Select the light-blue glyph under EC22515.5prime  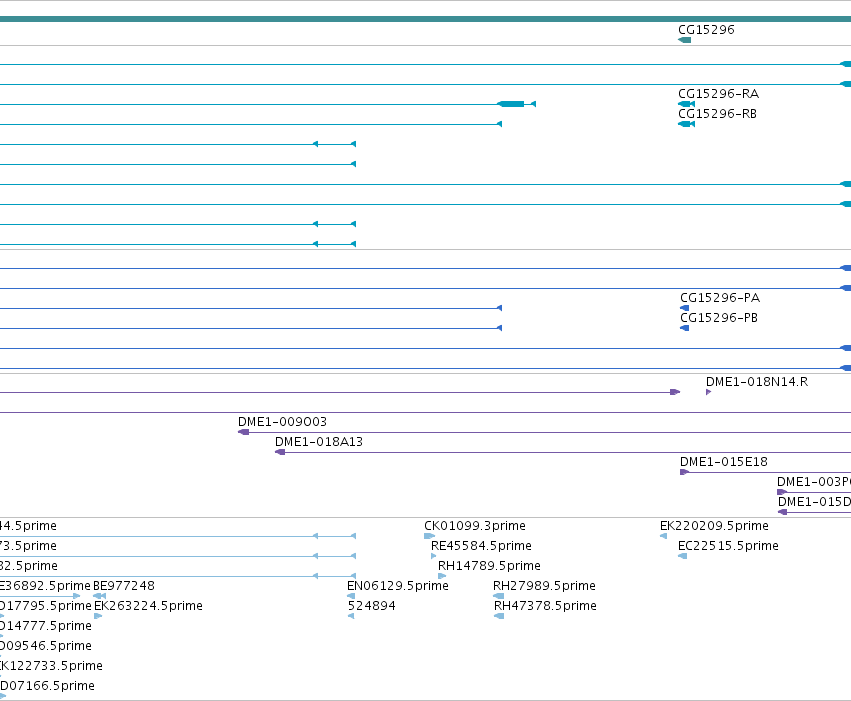pos(682,556)
